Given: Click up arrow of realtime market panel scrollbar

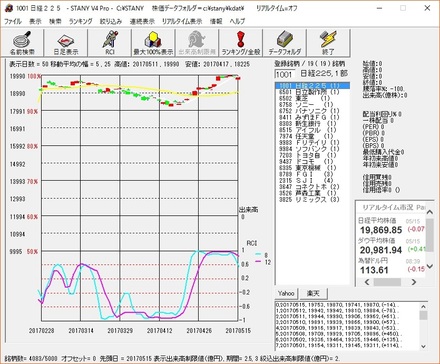Looking at the screenshot, I should pos(430,212).
